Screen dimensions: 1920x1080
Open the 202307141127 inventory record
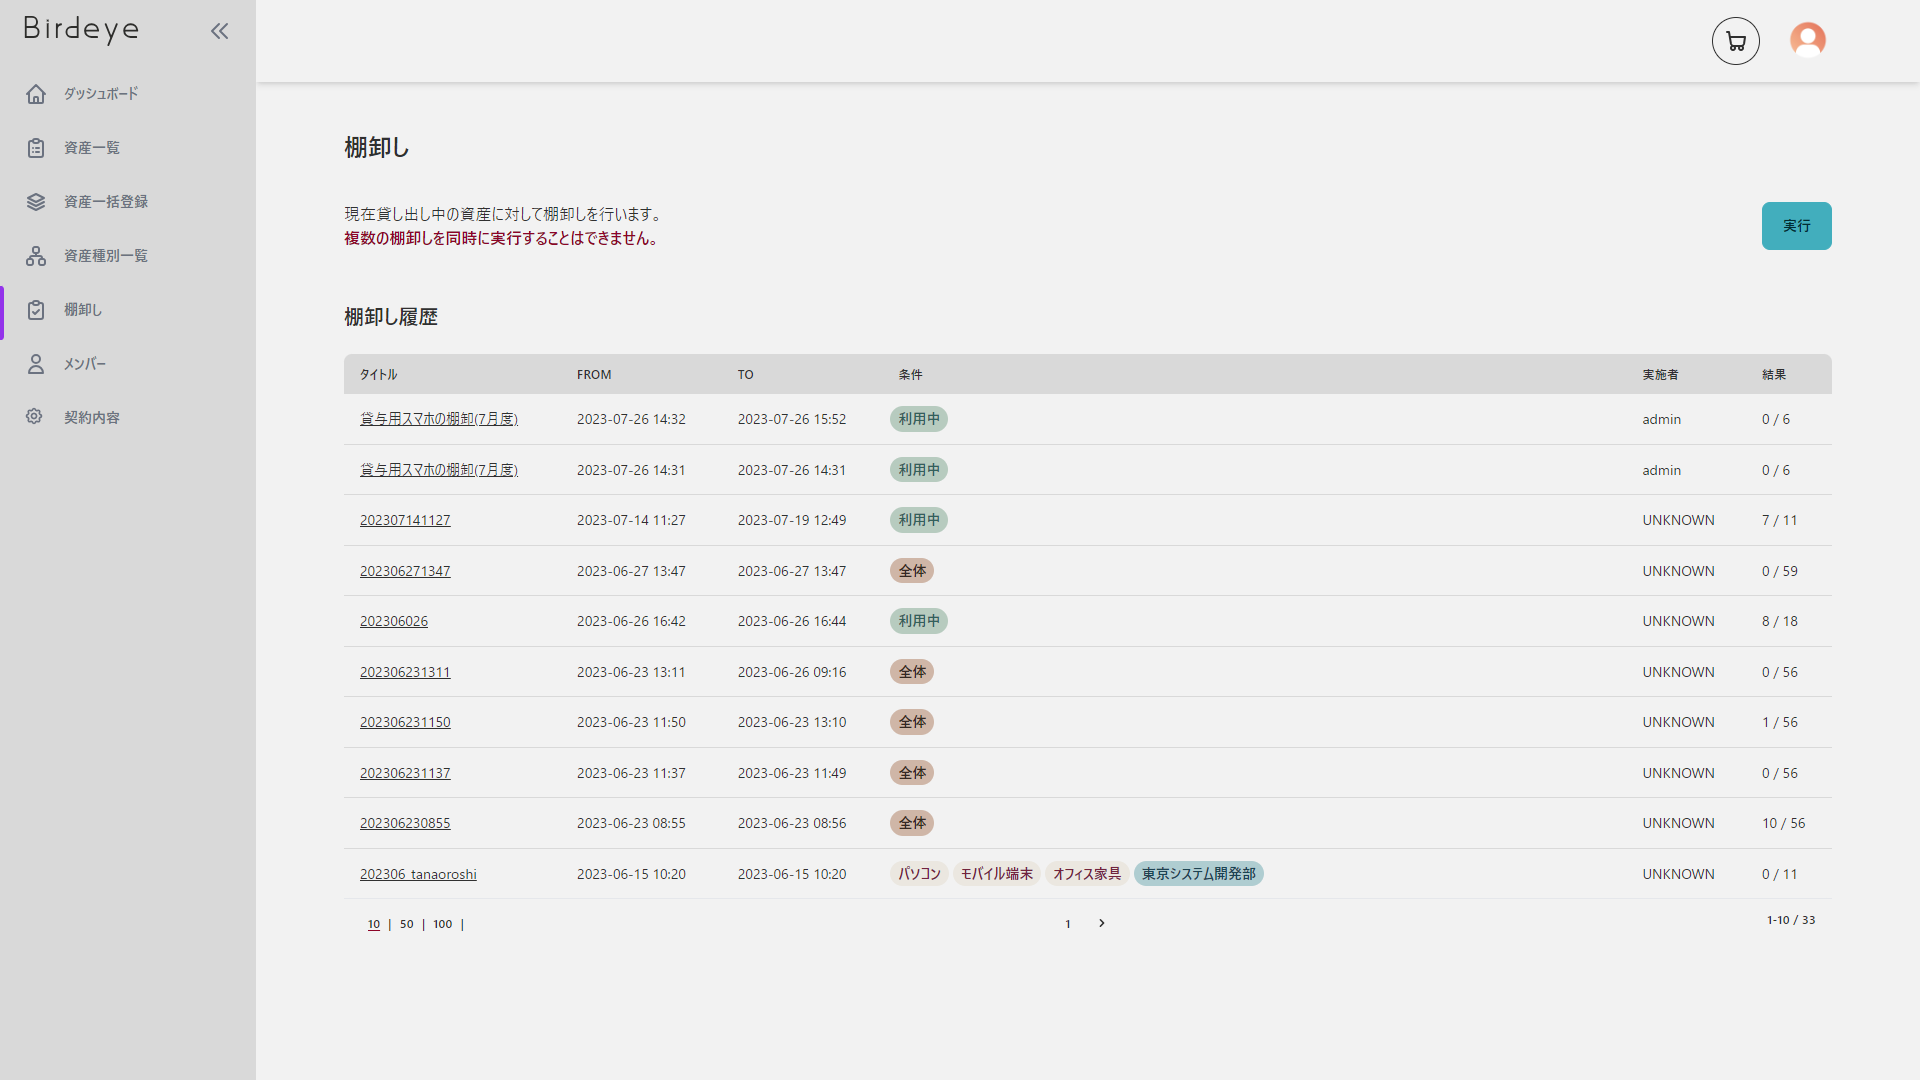[405, 520]
